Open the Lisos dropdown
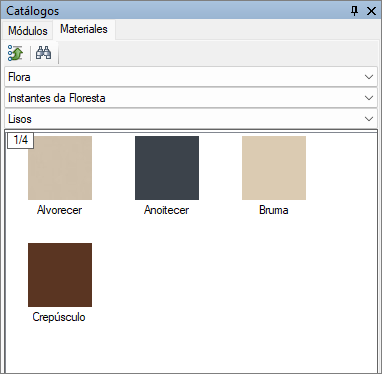 [191, 119]
